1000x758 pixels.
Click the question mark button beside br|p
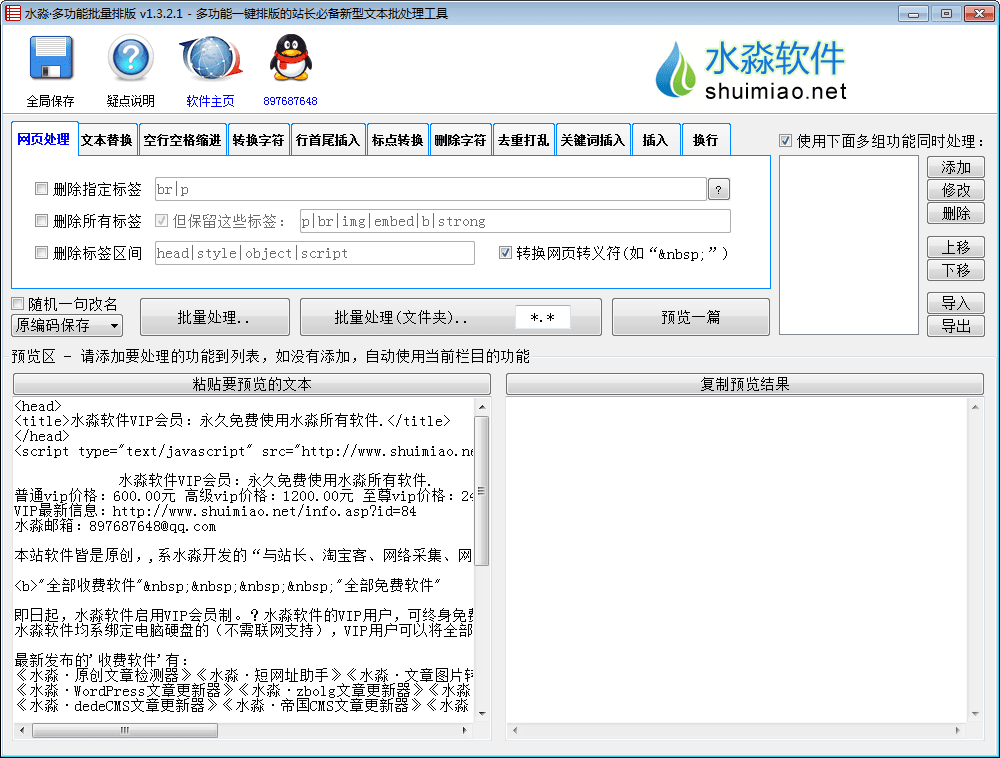tap(719, 190)
